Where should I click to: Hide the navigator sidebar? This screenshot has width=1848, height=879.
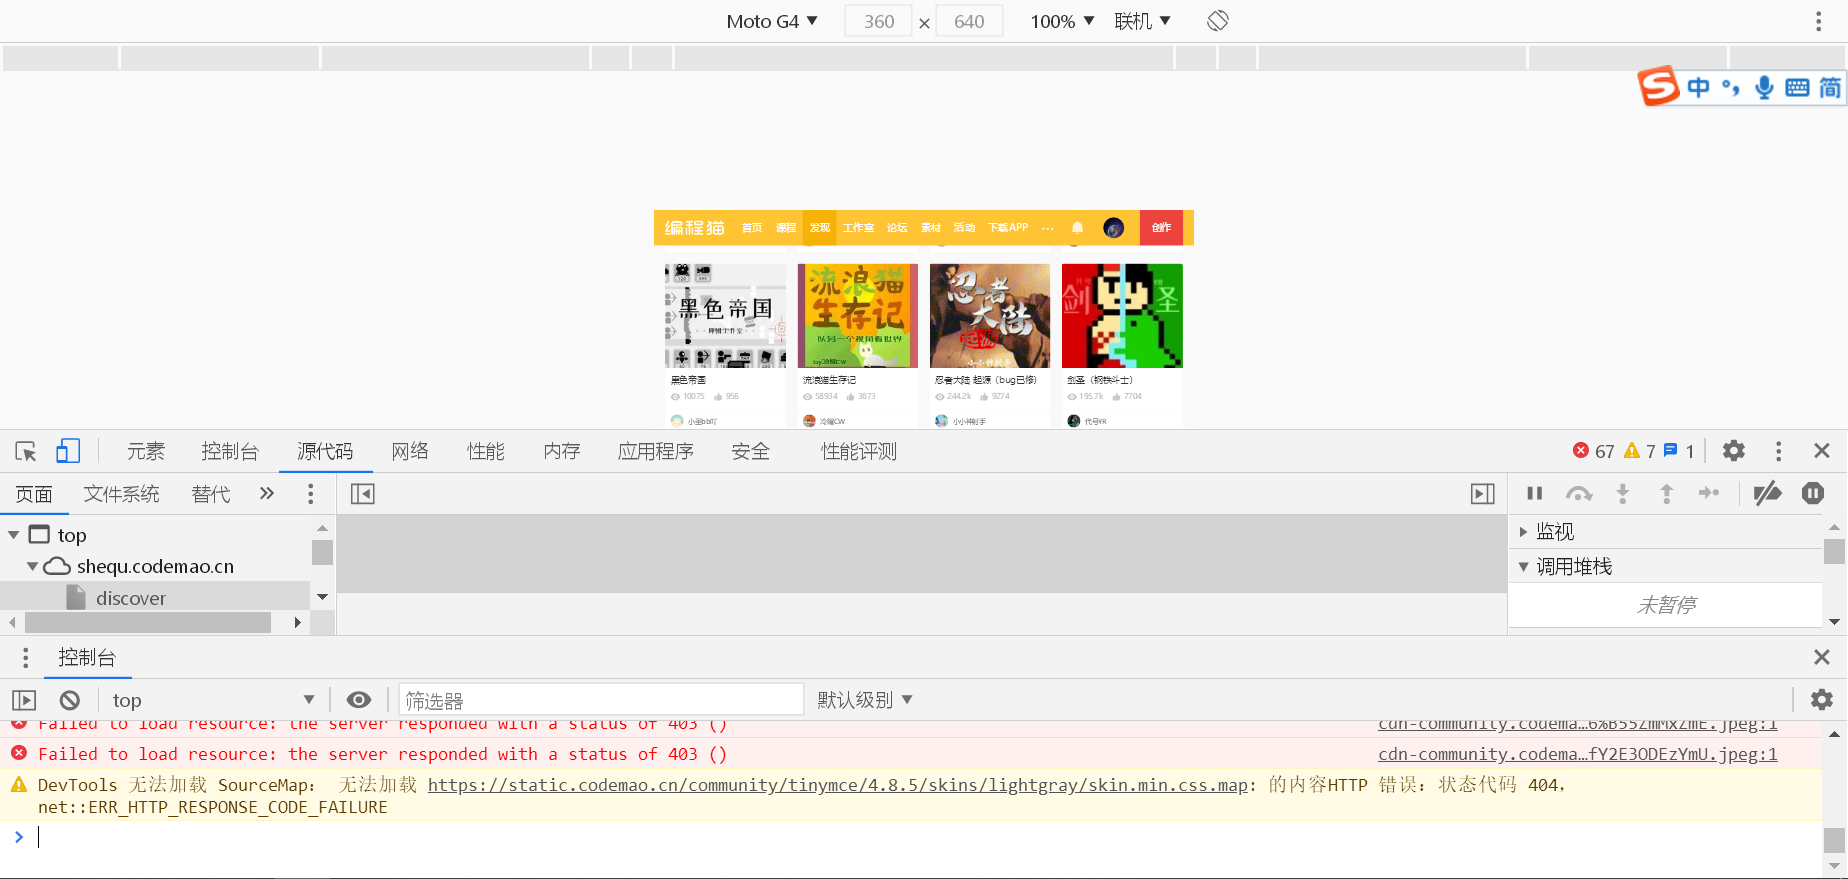pos(363,494)
